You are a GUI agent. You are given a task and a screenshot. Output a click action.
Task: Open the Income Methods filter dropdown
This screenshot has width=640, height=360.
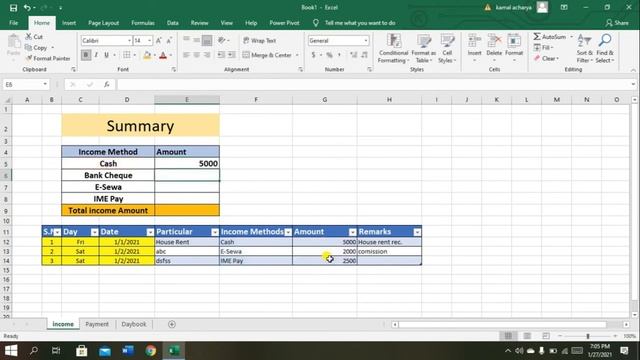[x=288, y=232]
